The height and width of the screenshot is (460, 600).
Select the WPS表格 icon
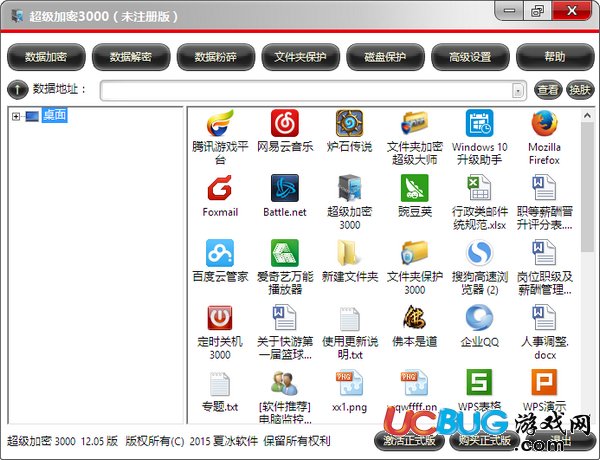(479, 383)
